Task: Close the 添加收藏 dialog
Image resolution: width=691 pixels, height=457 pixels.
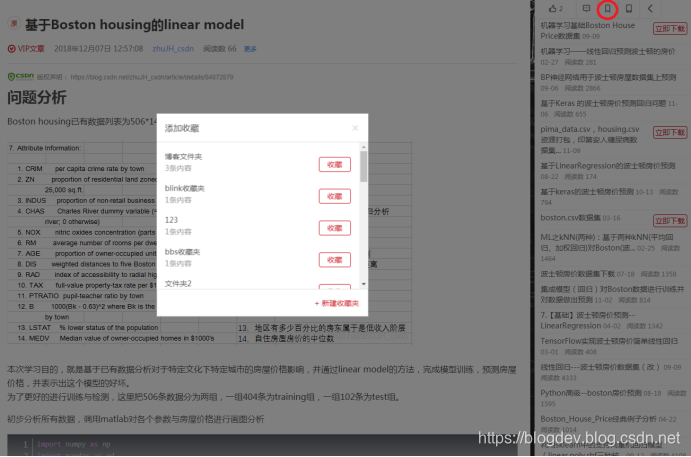Action: (x=355, y=128)
